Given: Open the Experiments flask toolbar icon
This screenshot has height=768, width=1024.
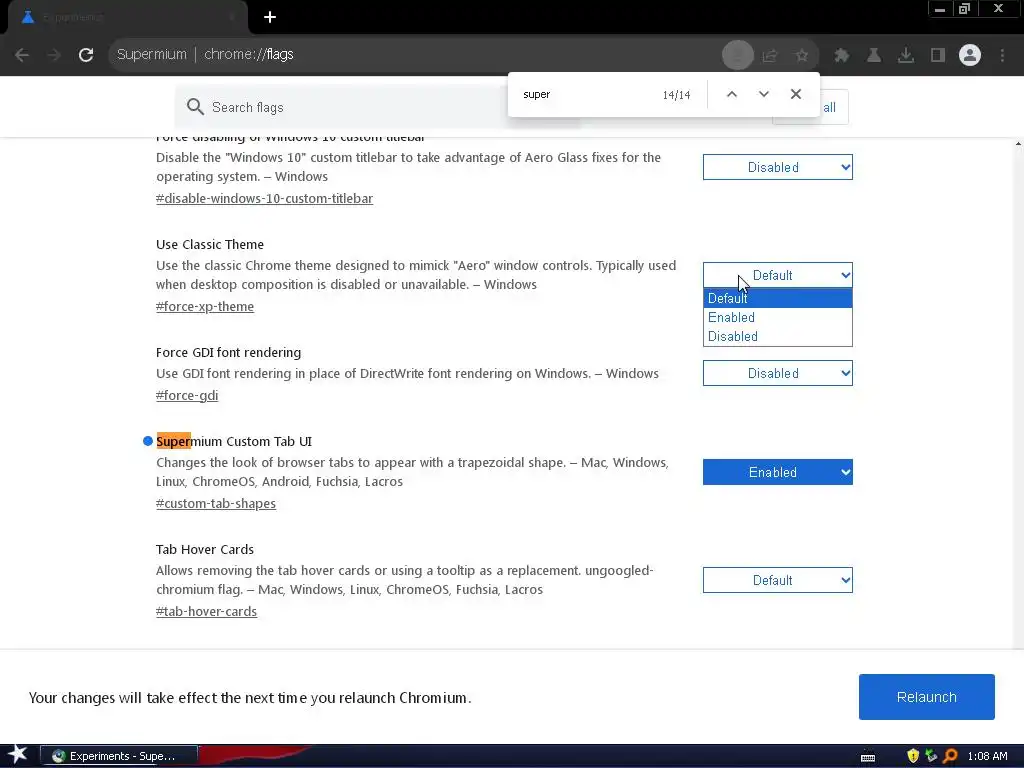Looking at the screenshot, I should coord(874,56).
